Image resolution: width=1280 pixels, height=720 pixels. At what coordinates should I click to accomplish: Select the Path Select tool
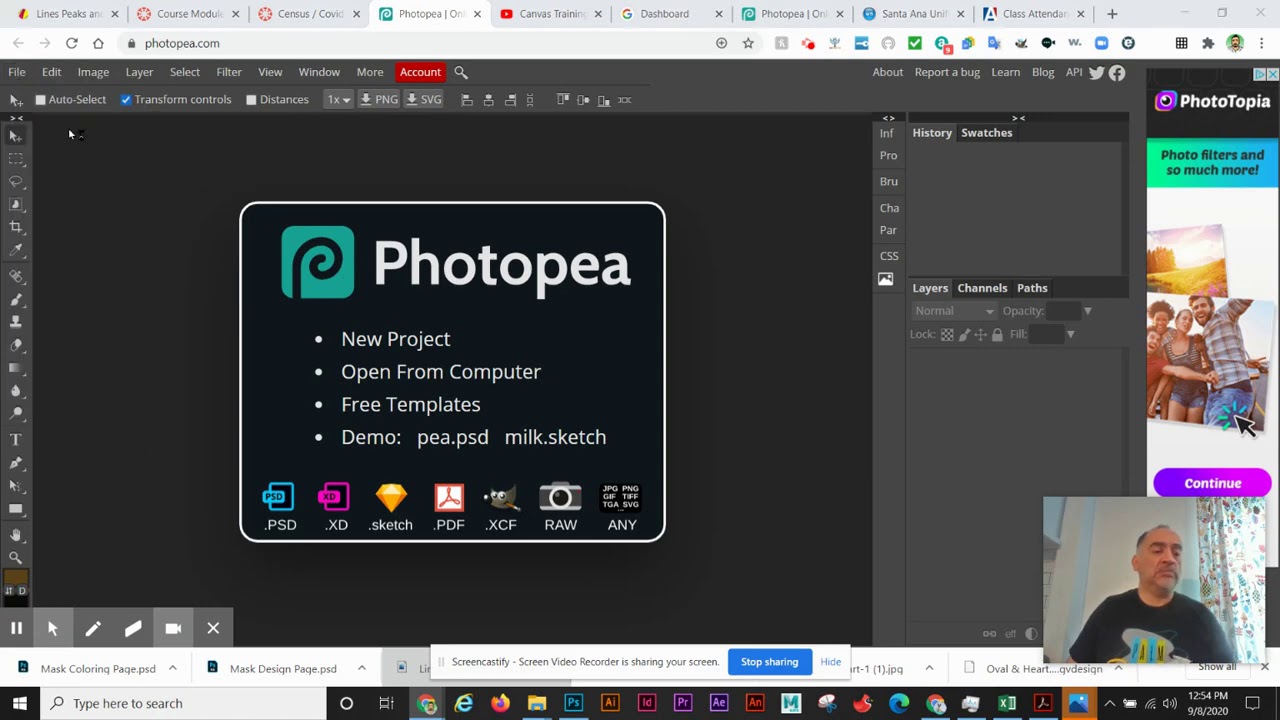click(15, 486)
